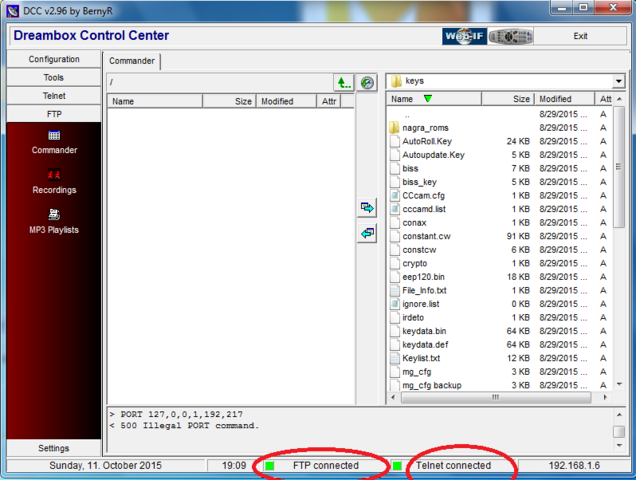Click the right pane vertical scrollbar thumb
This screenshot has height=480, width=636.
click(619, 167)
